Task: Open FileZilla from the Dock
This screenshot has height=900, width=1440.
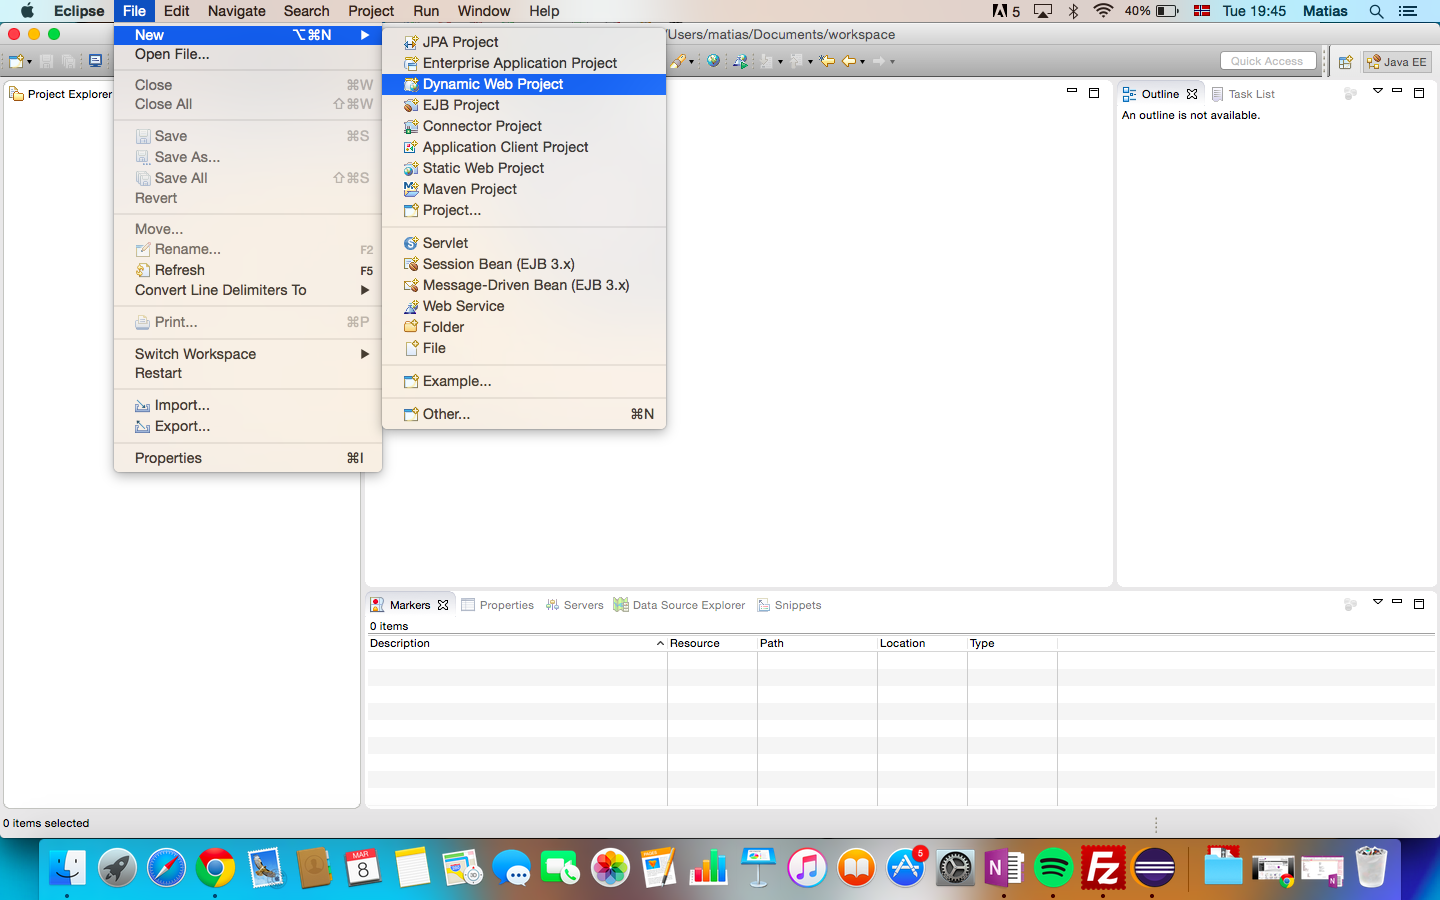Action: pos(1103,867)
